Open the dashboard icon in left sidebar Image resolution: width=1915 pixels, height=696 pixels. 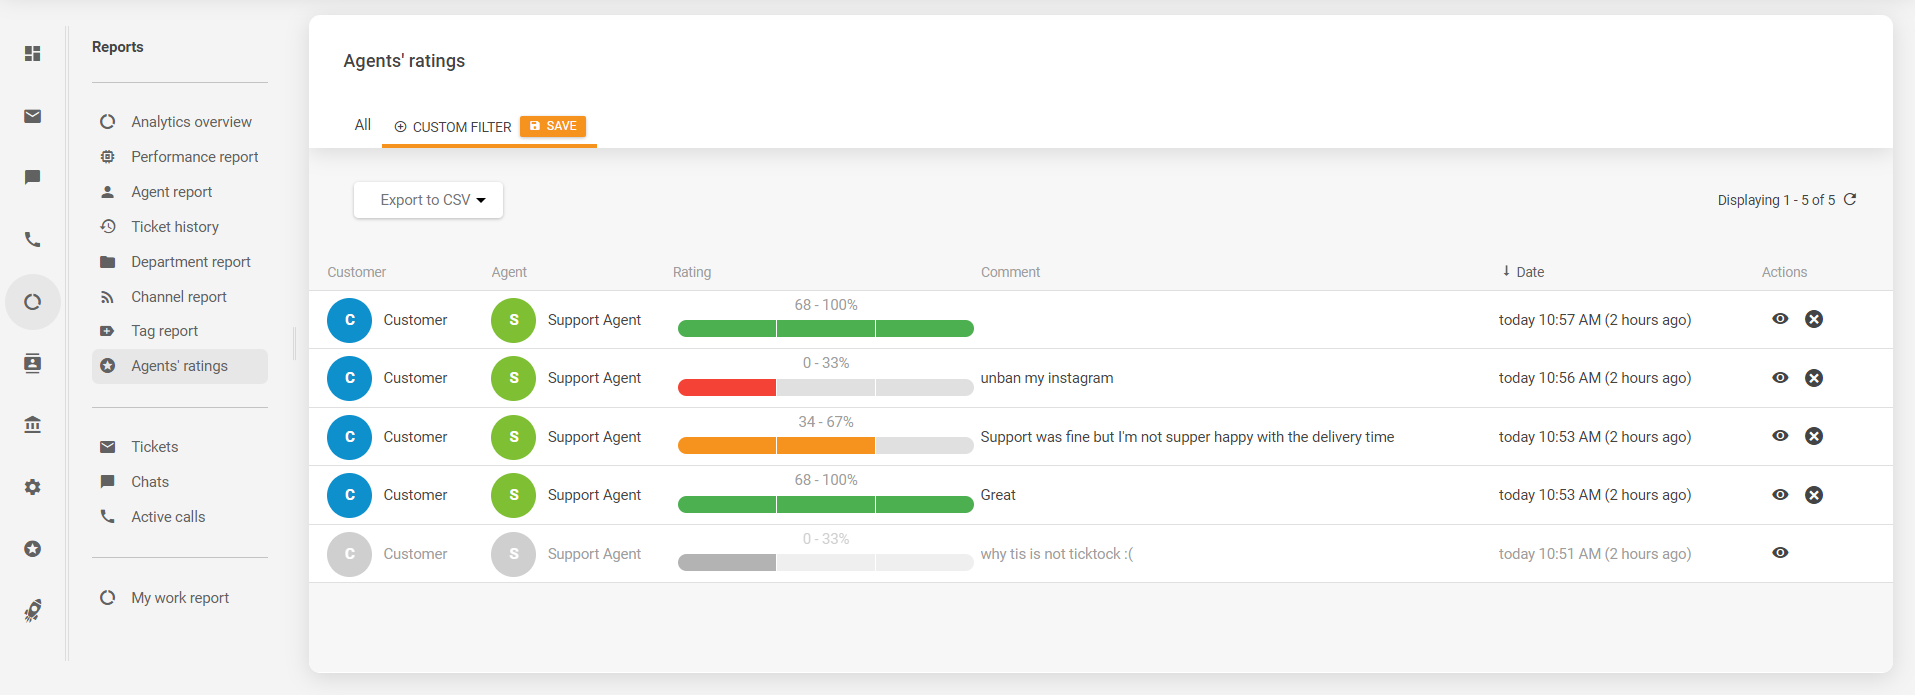click(33, 54)
